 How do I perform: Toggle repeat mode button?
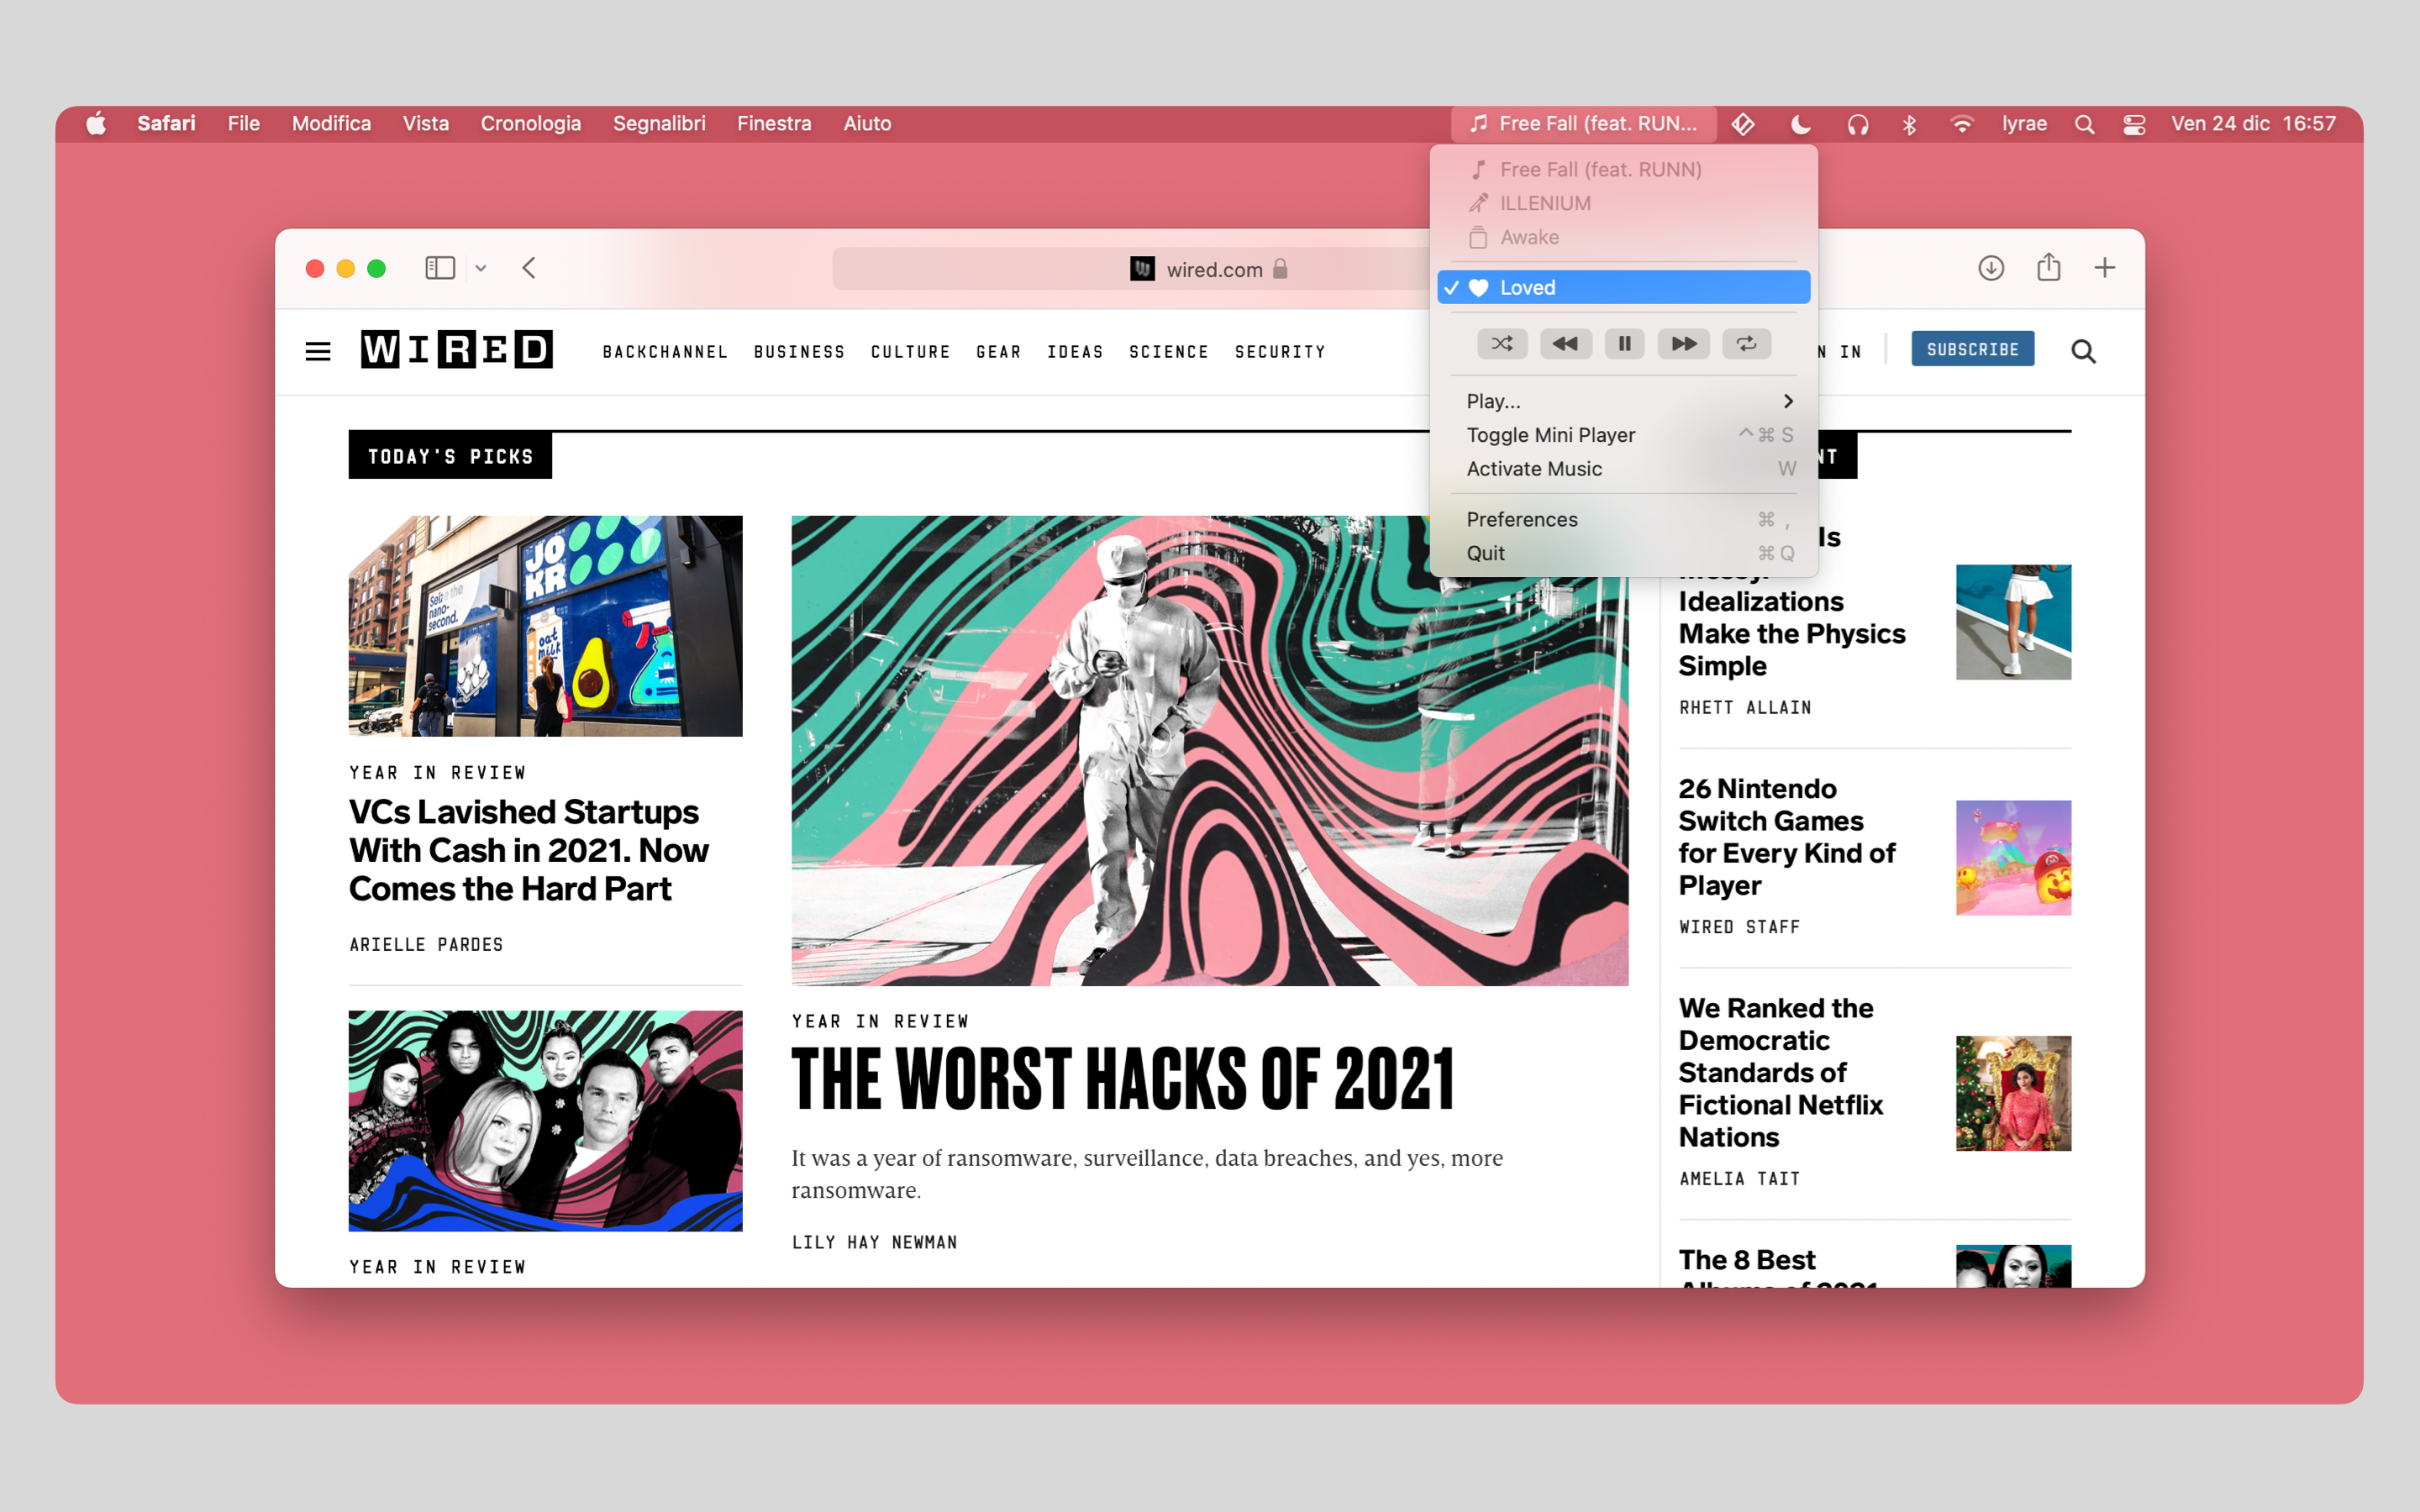1746,344
